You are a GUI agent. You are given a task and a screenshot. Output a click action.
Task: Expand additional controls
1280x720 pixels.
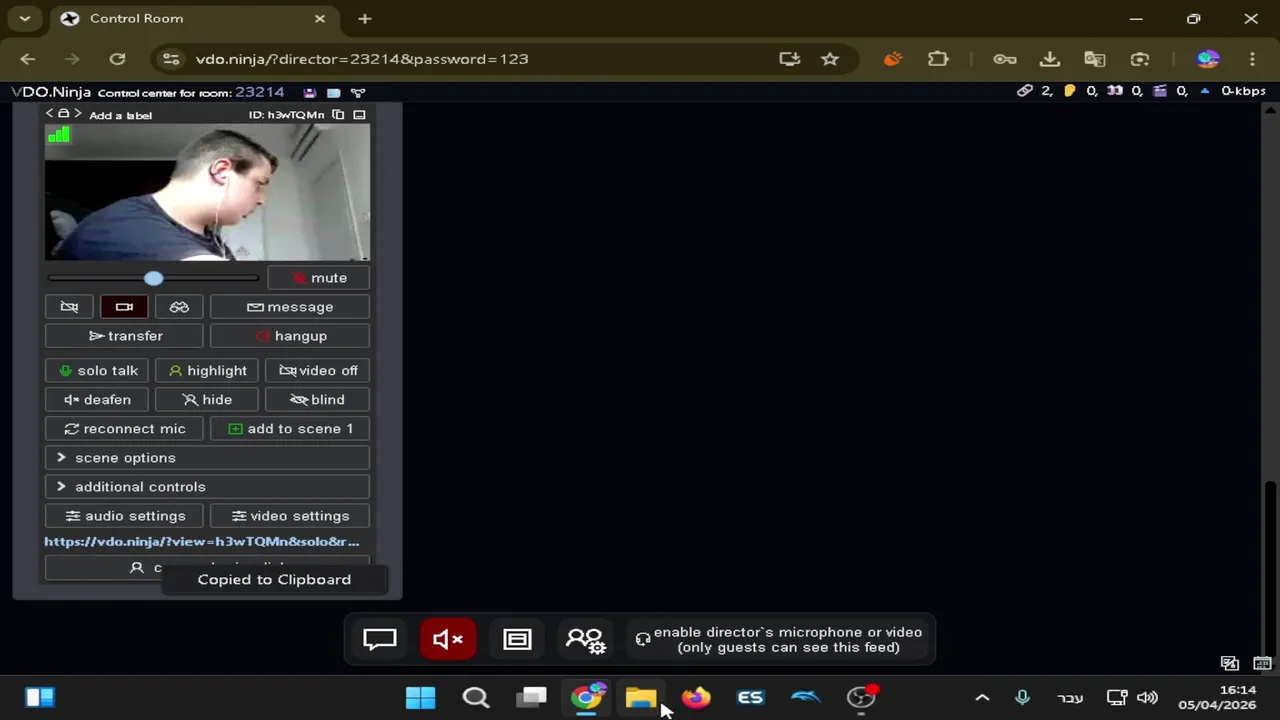coord(207,486)
